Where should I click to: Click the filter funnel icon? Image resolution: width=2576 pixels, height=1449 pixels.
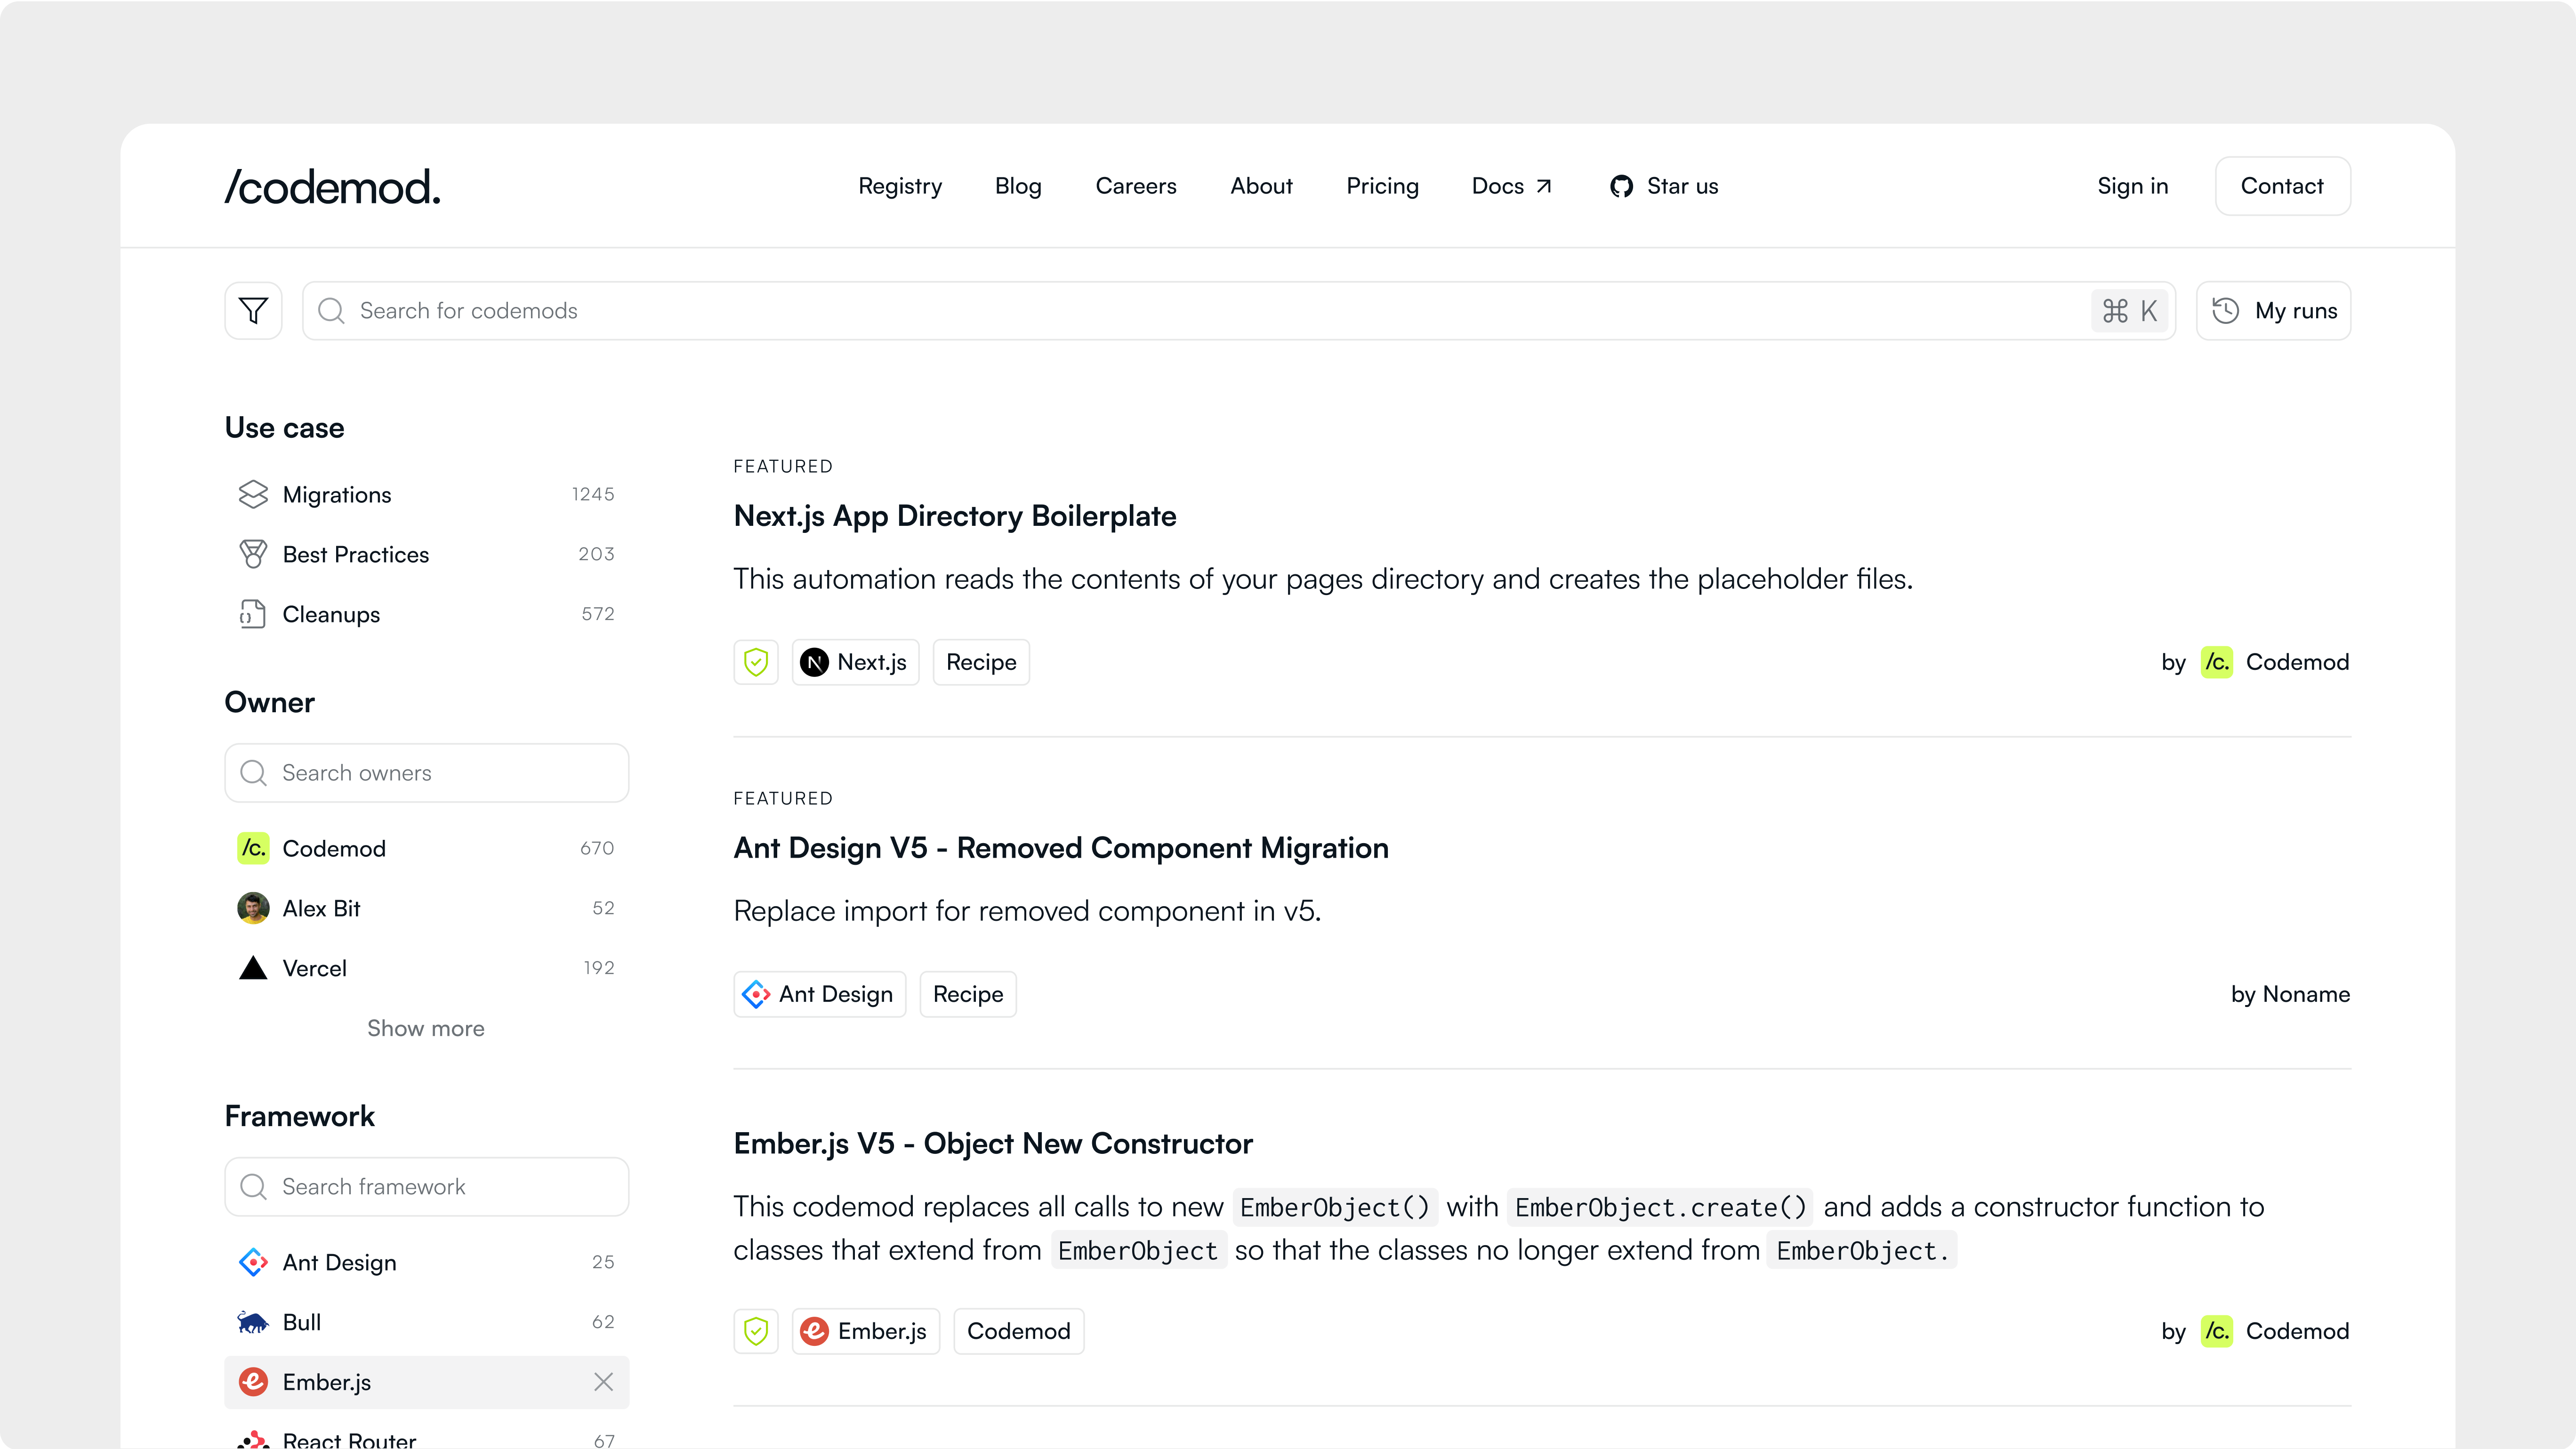click(x=253, y=311)
